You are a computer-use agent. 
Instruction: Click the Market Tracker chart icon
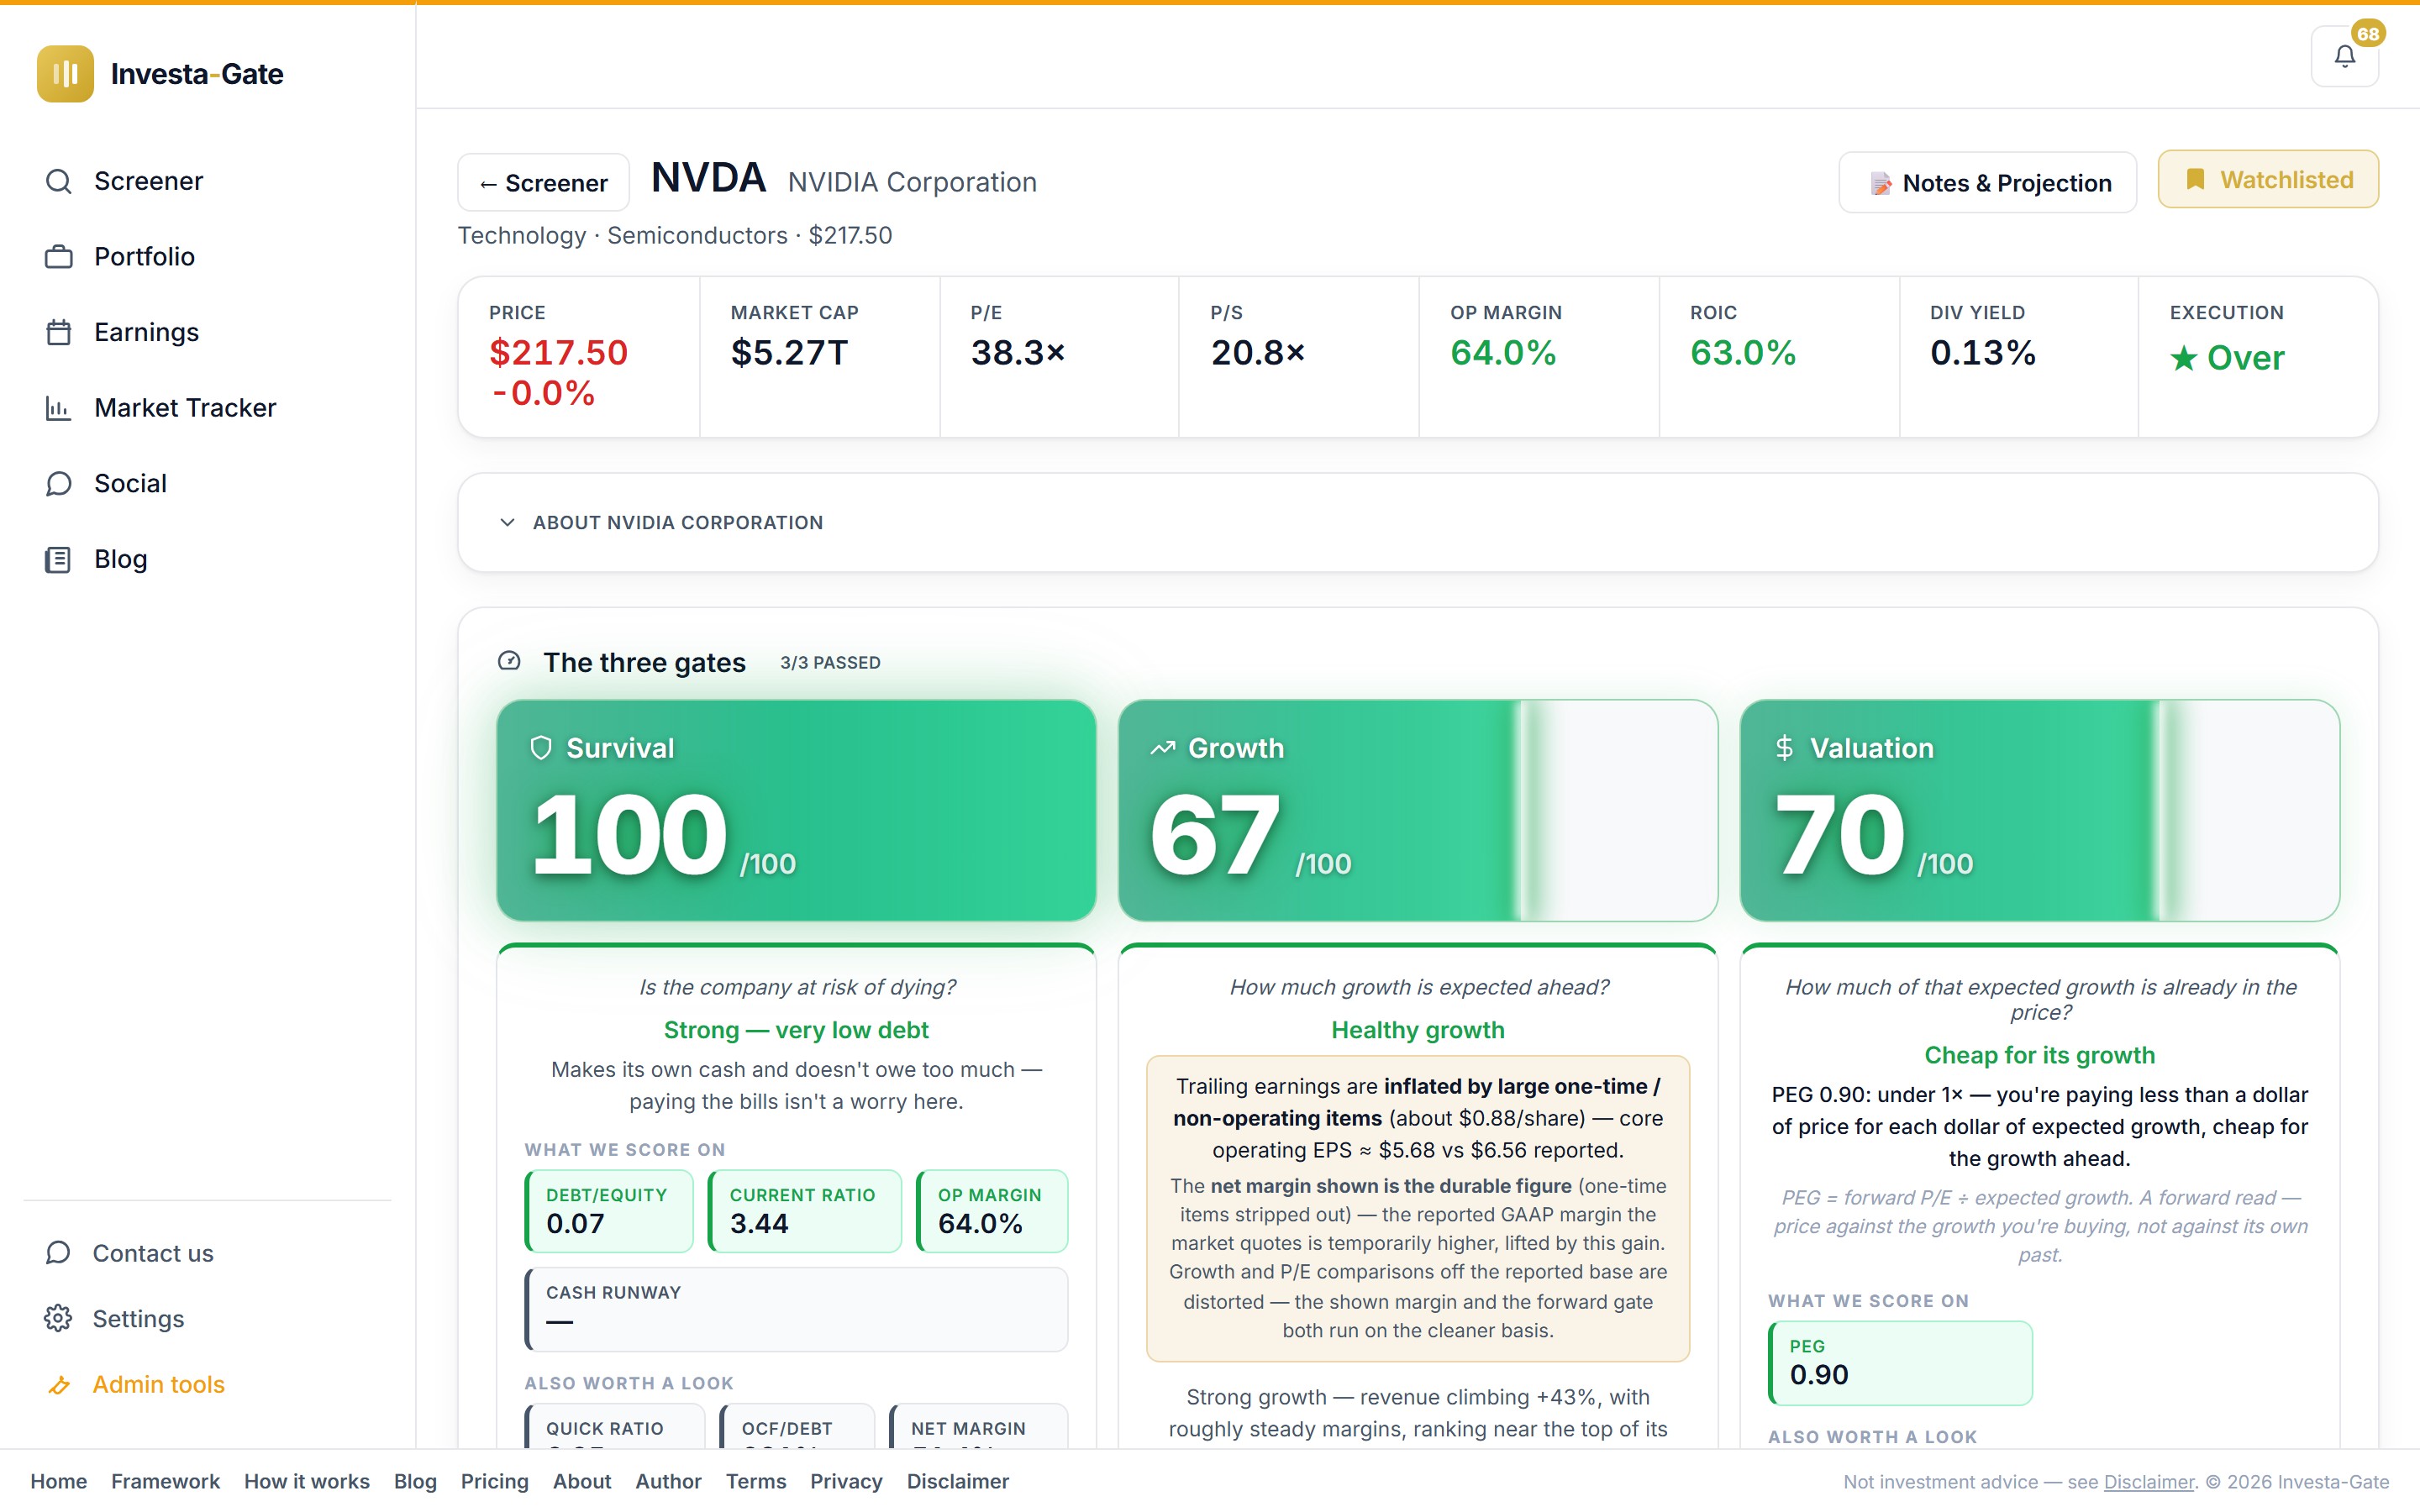point(59,408)
